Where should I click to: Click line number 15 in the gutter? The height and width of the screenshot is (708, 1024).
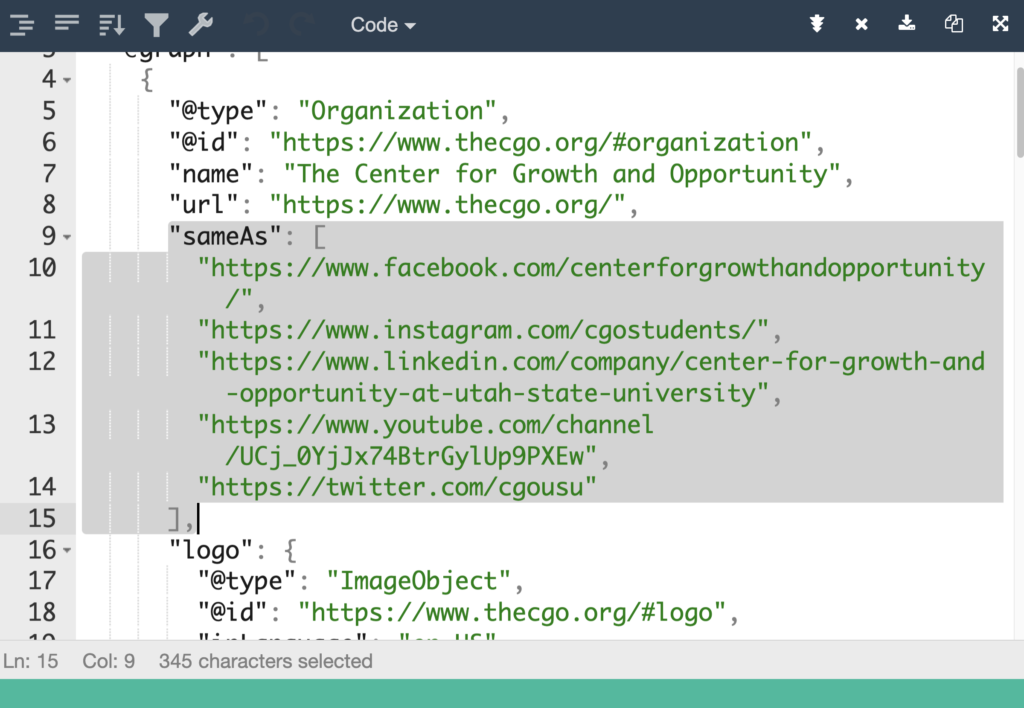pos(42,519)
